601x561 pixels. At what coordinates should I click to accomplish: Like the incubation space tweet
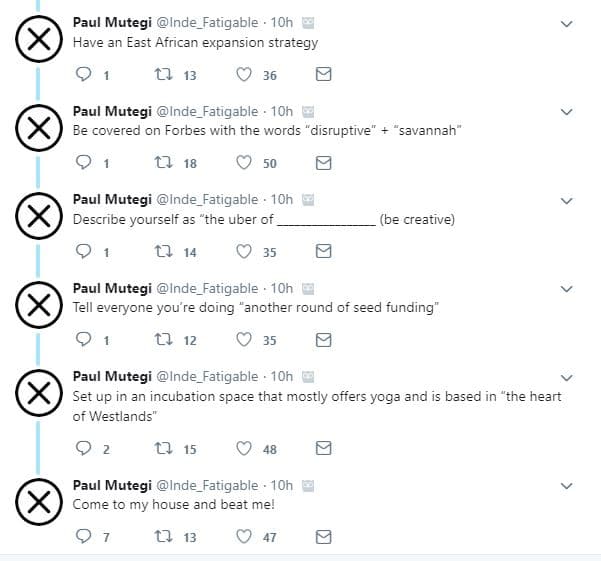click(x=244, y=449)
